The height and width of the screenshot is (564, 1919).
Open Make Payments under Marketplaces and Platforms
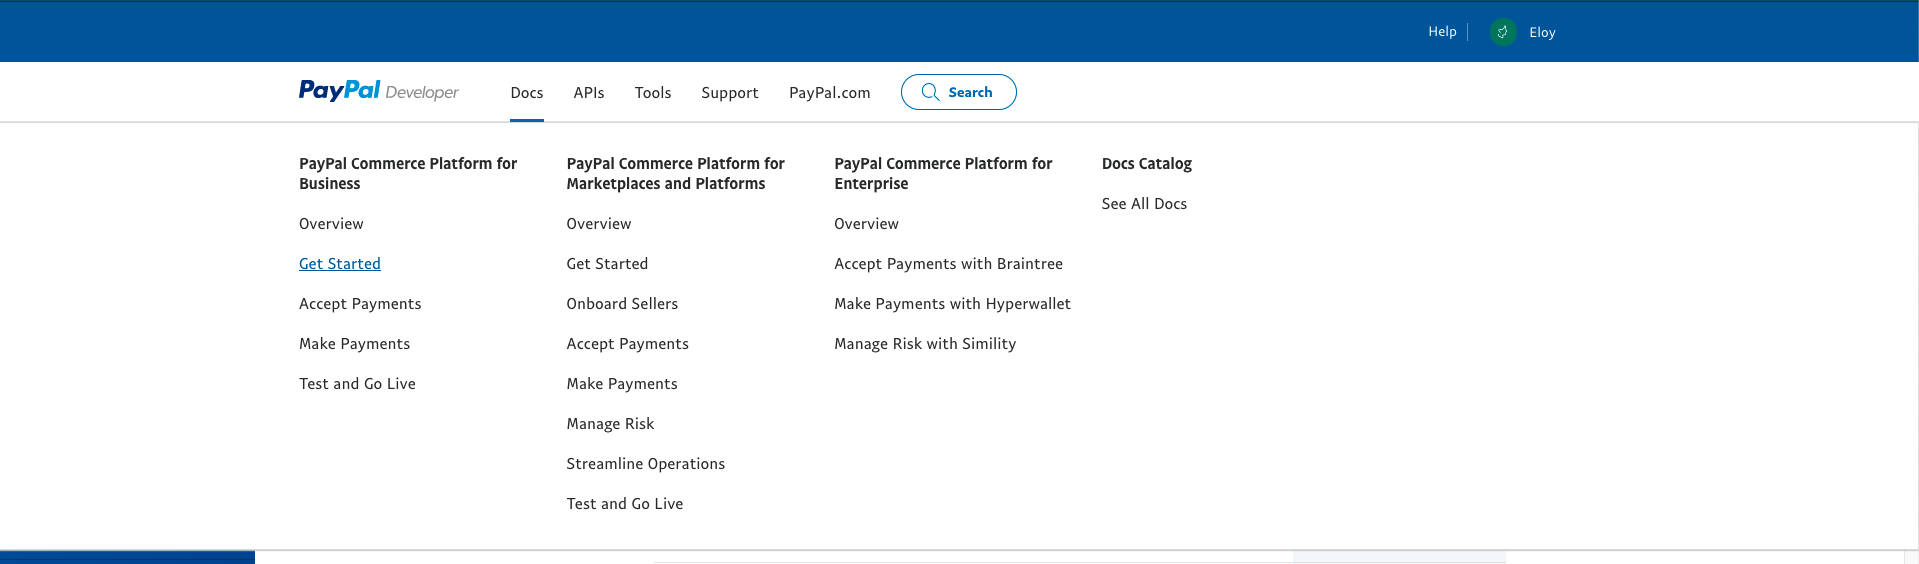tap(622, 384)
